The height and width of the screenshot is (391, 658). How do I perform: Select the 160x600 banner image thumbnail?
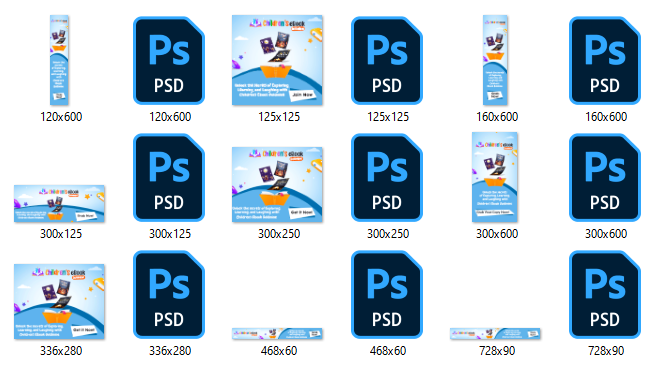(495, 60)
